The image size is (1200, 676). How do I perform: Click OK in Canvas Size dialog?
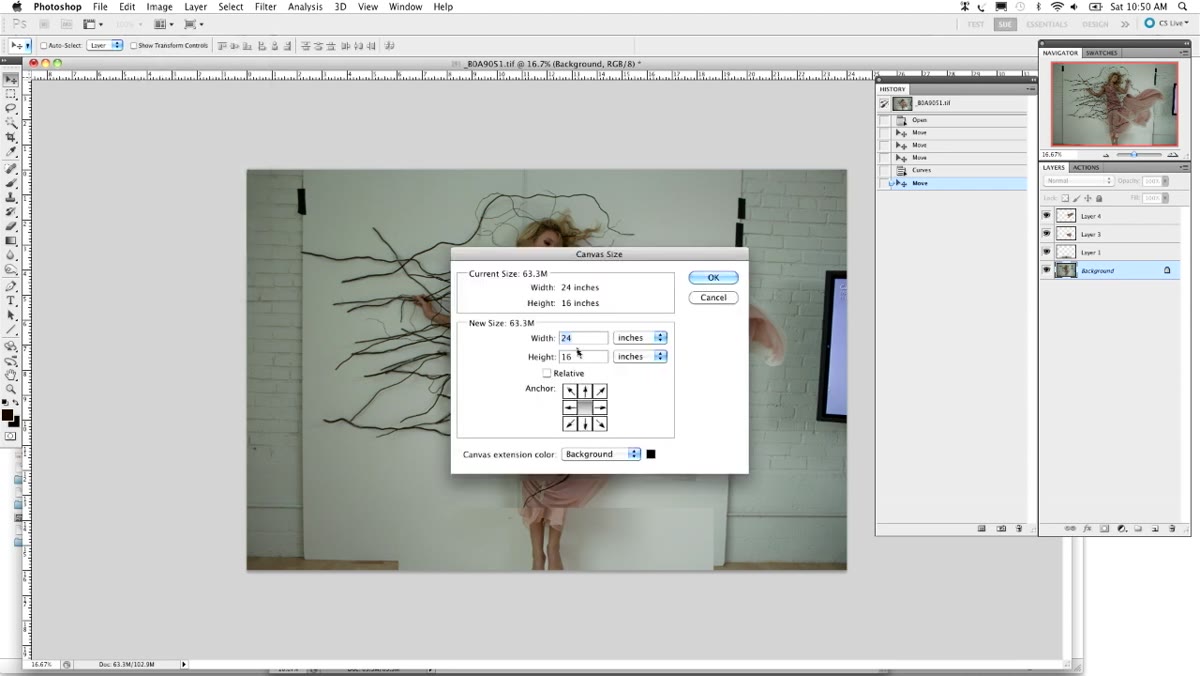coord(713,278)
